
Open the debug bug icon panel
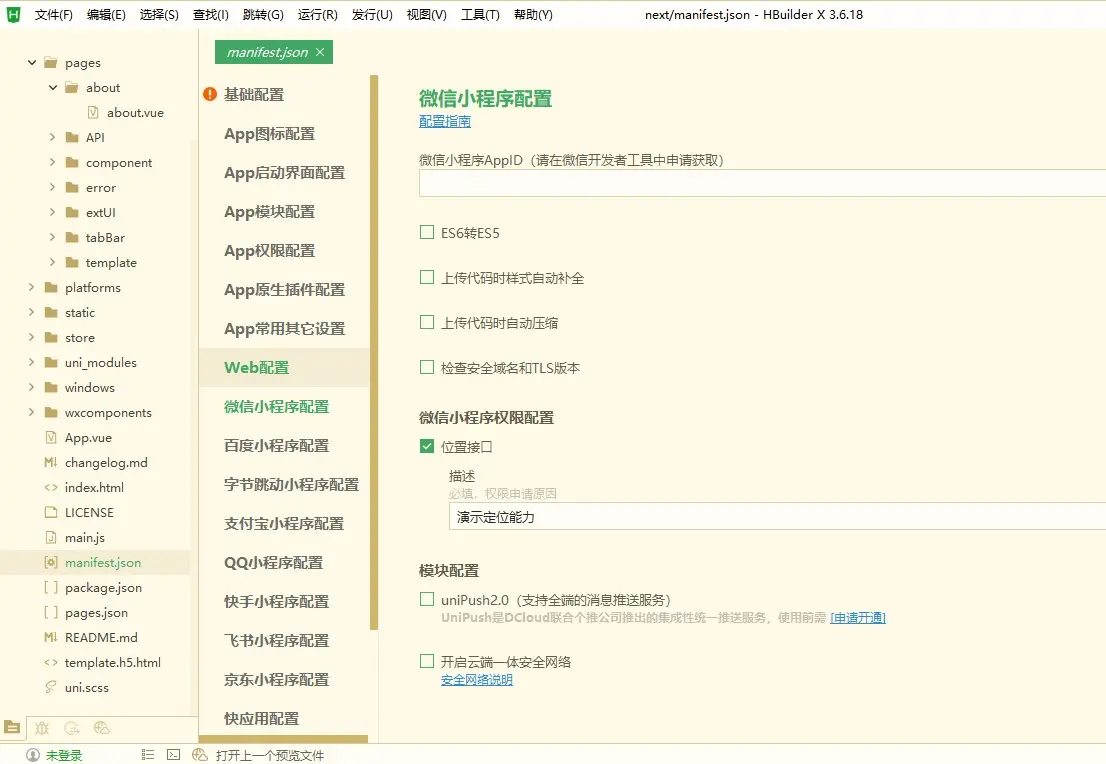click(x=42, y=728)
